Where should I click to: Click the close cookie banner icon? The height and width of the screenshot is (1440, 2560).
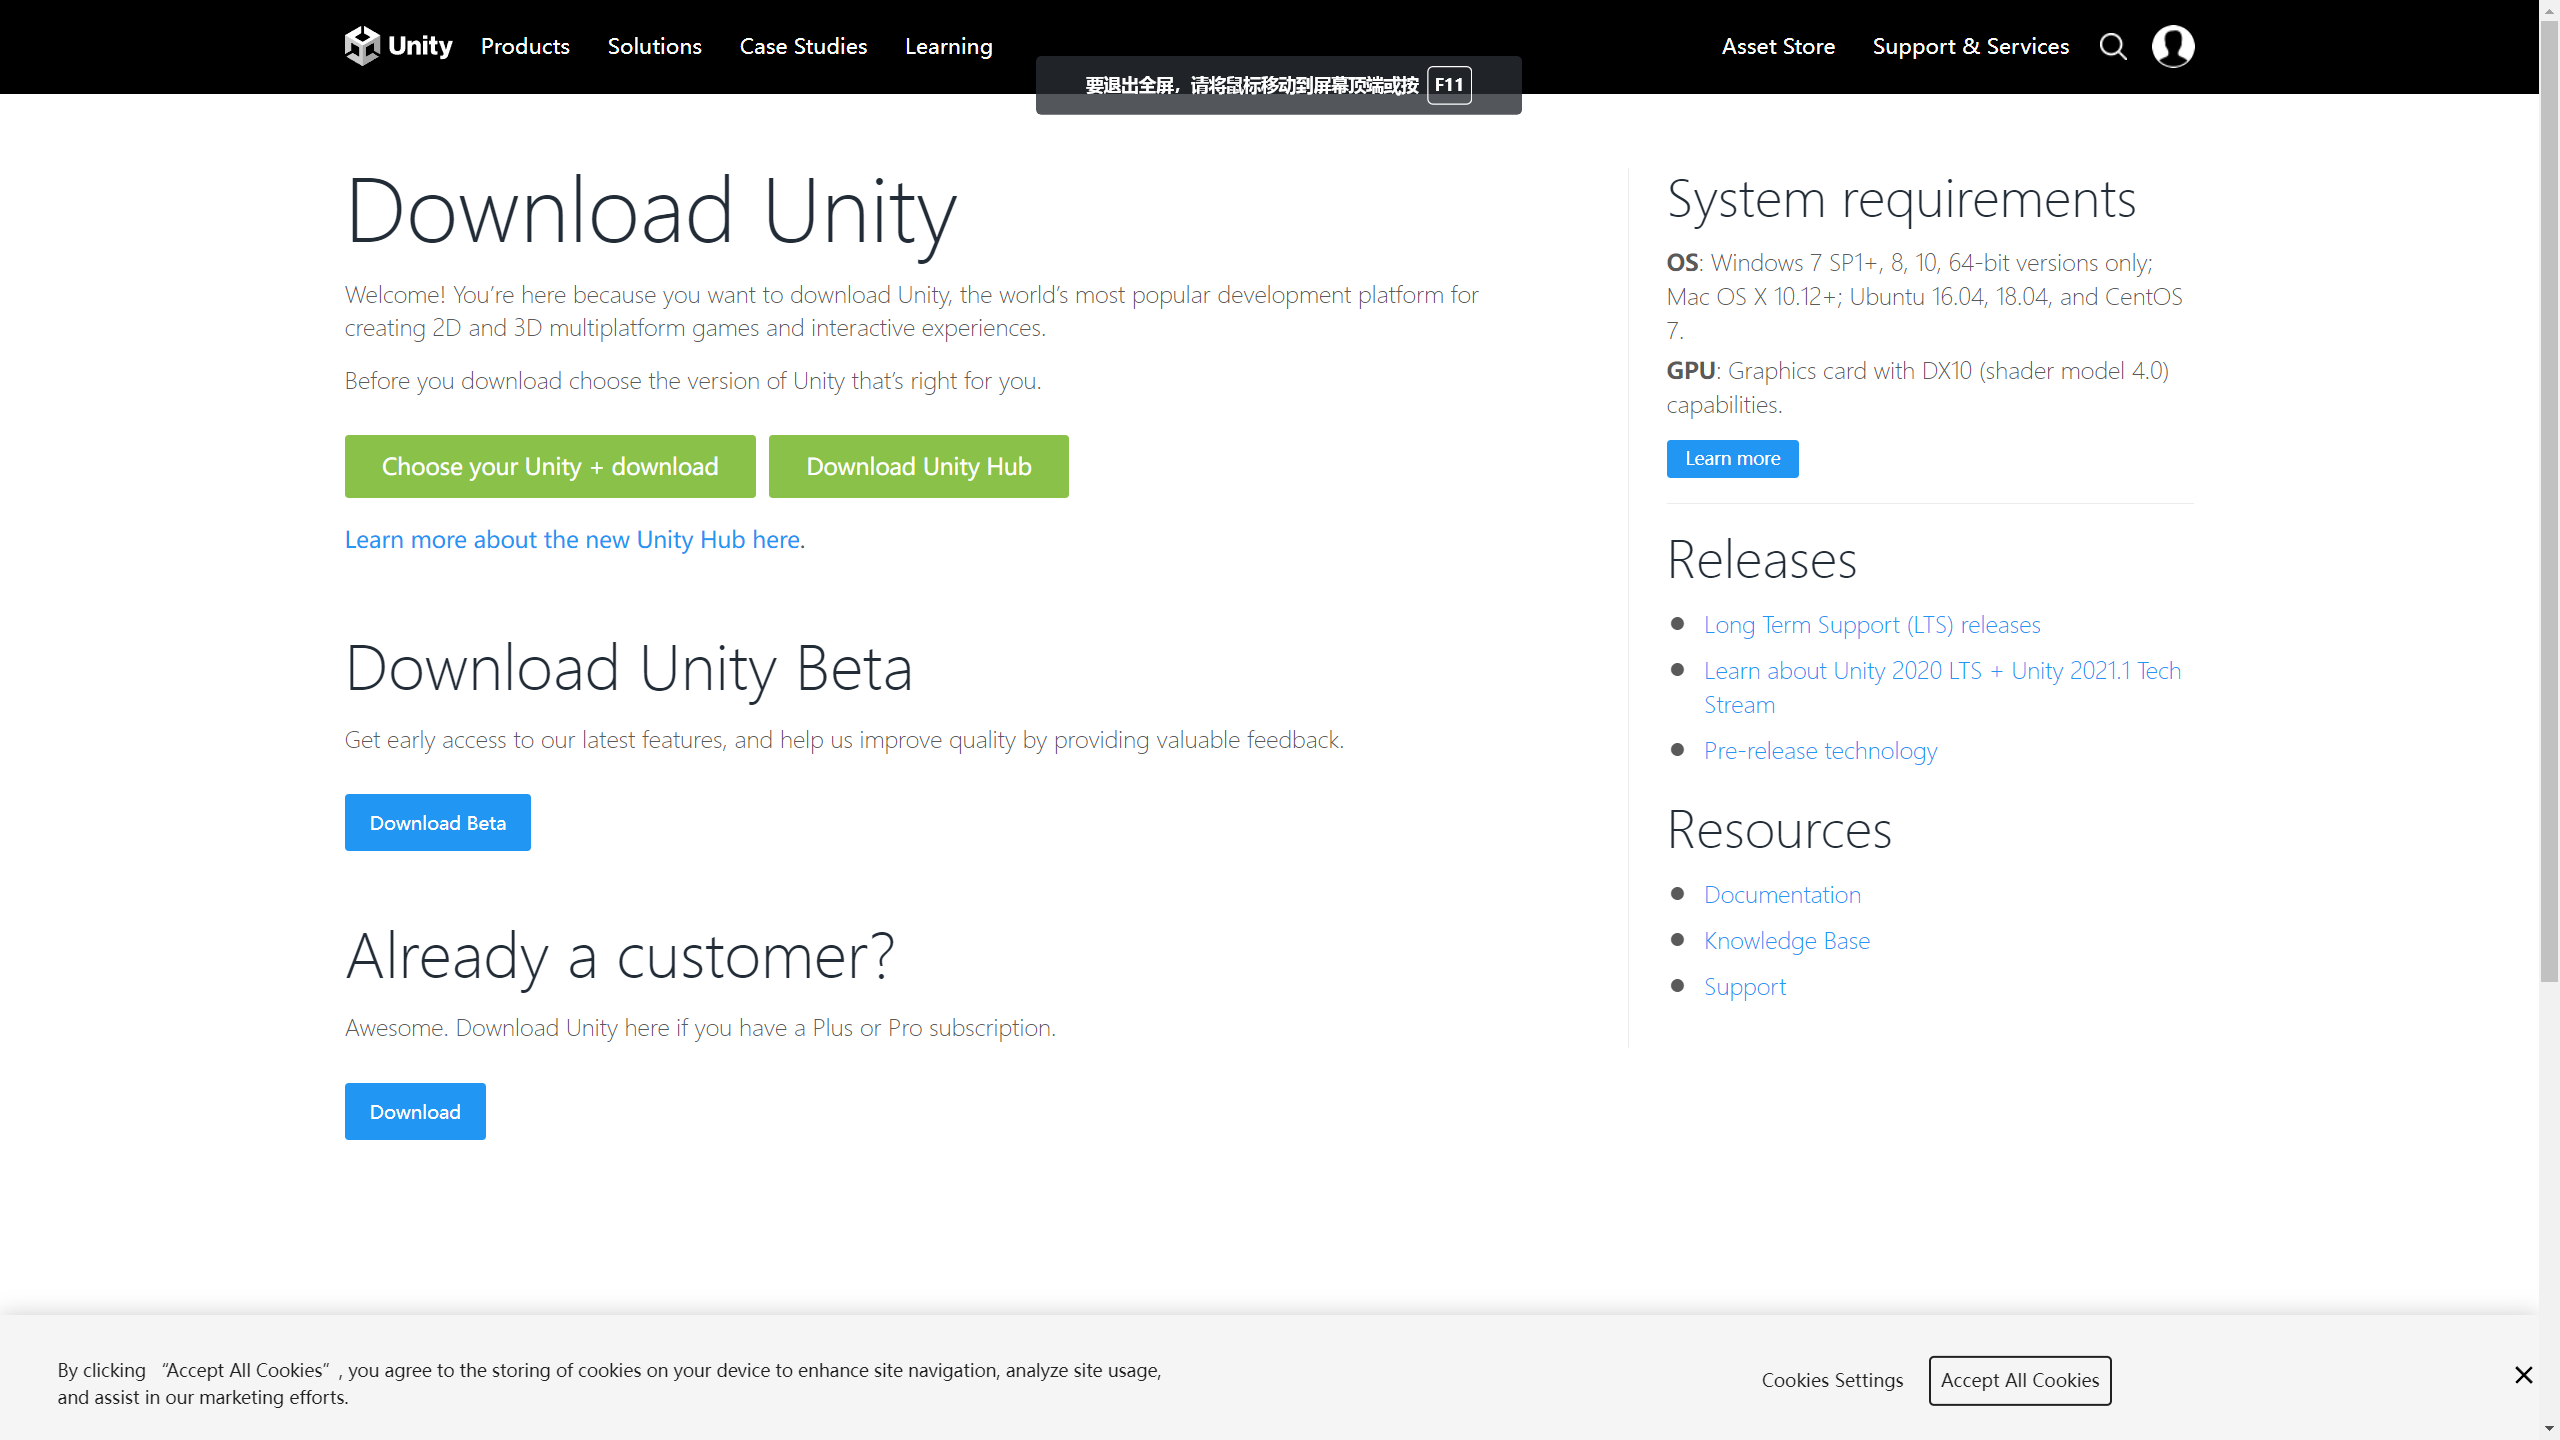point(2523,1375)
